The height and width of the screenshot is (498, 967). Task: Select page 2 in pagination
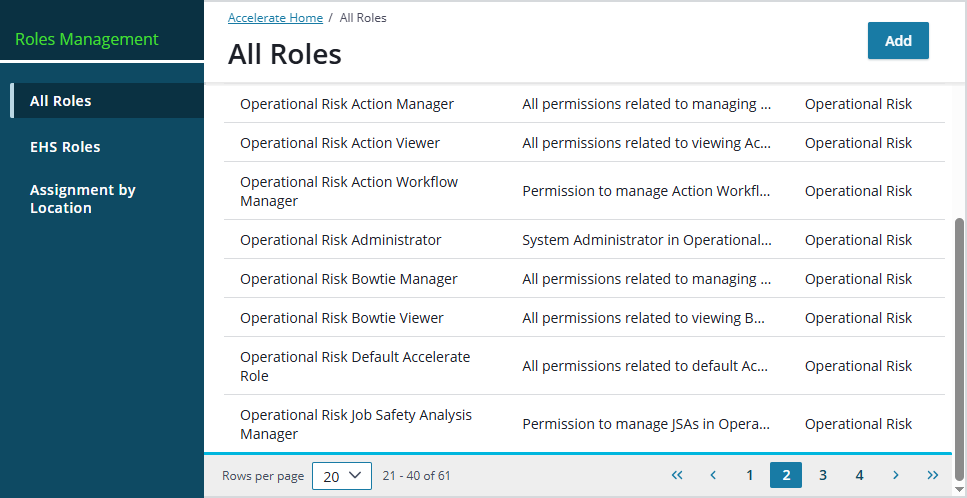tap(786, 475)
